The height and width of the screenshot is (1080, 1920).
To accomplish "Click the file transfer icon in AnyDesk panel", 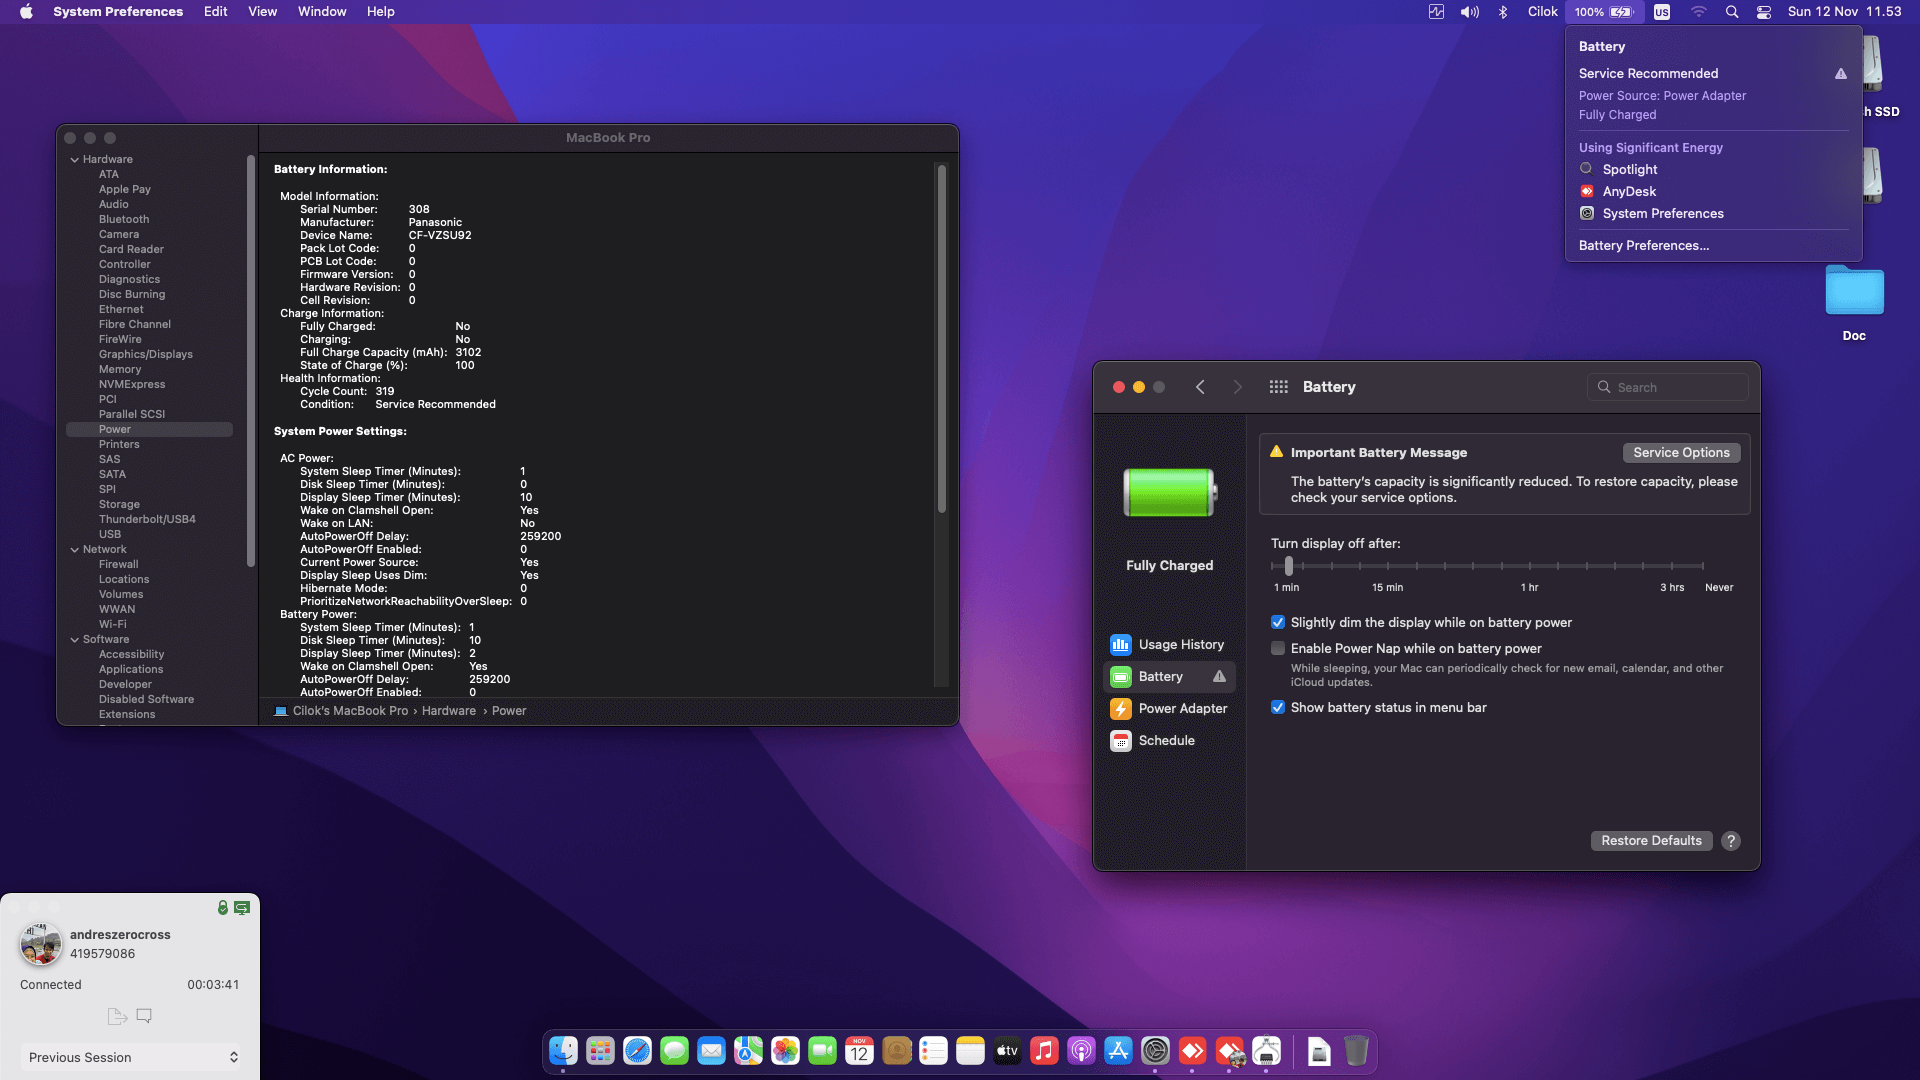I will (x=117, y=1016).
